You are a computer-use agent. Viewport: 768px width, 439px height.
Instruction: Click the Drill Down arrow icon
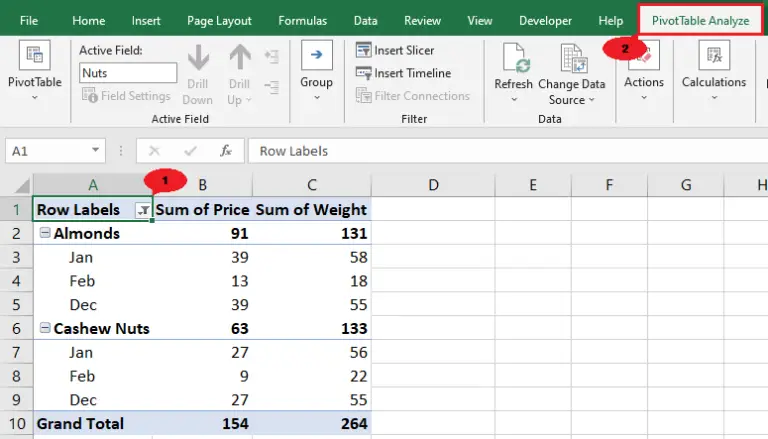[x=198, y=58]
